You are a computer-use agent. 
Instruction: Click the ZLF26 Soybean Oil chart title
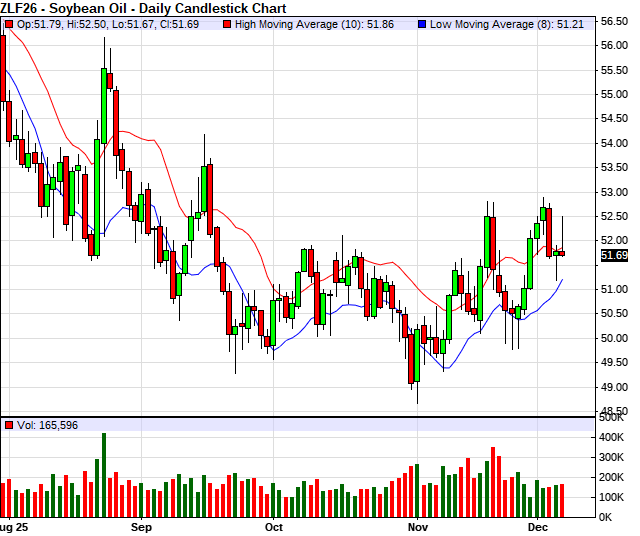125,7
